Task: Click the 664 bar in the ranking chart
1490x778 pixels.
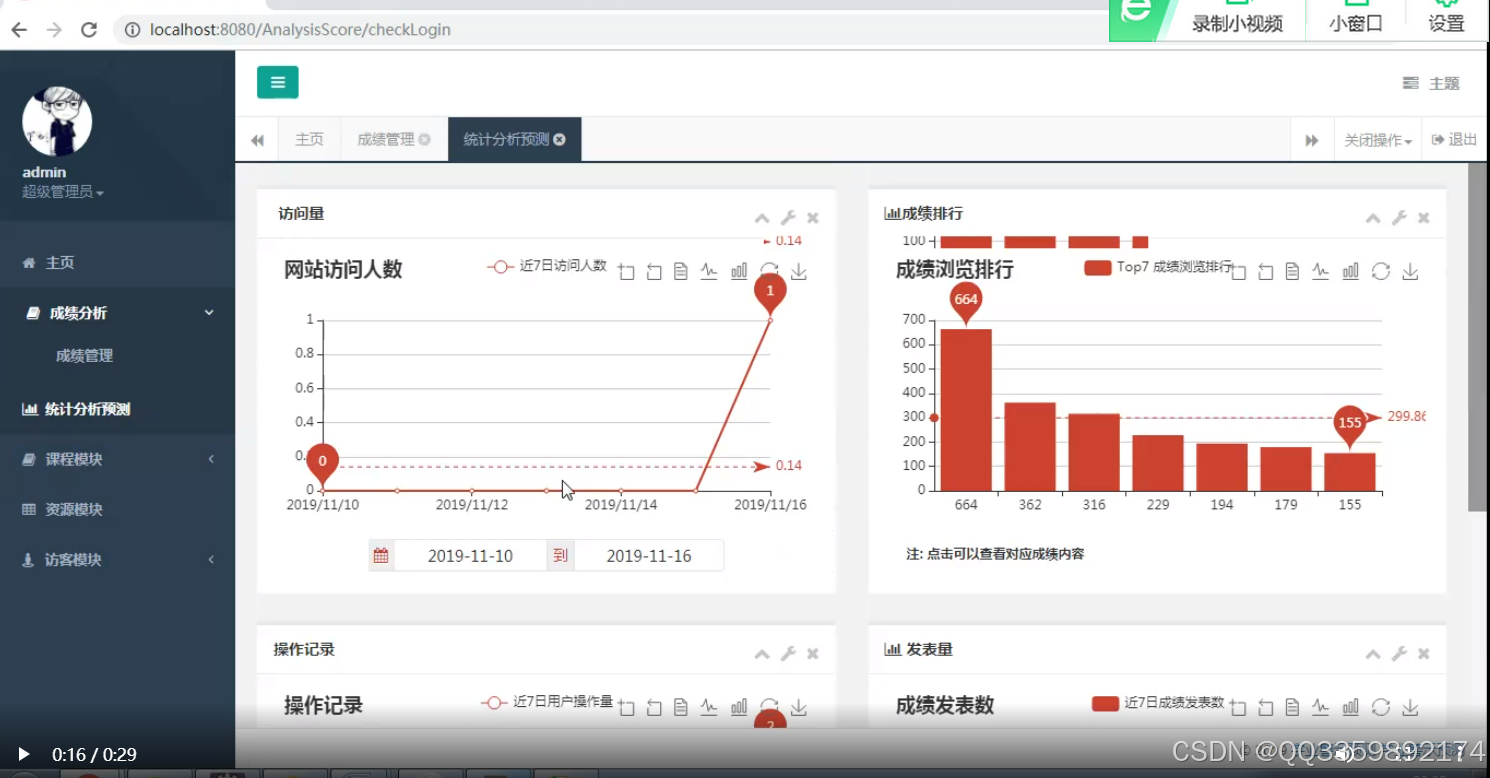Action: click(966, 410)
